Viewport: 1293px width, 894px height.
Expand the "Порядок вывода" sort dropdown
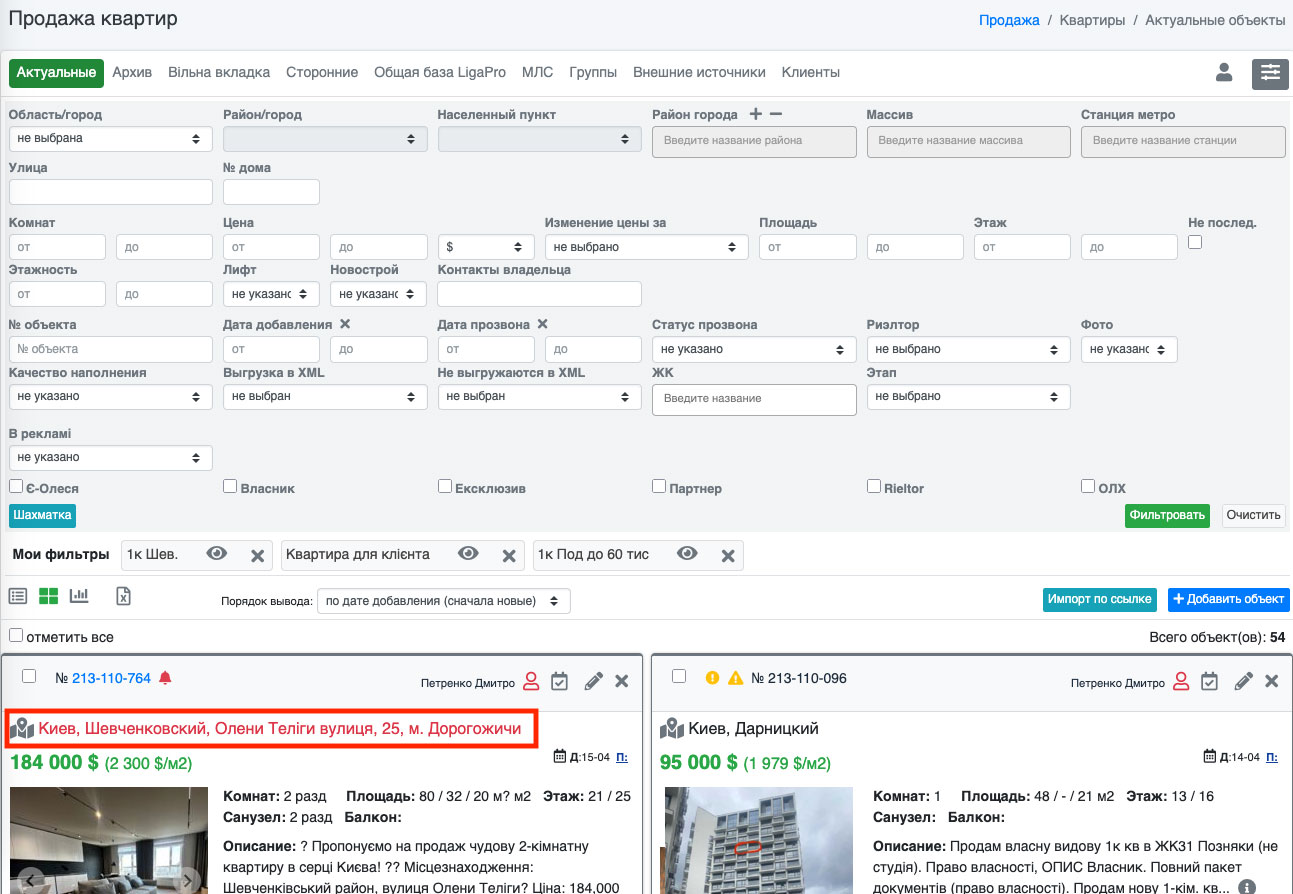point(443,601)
